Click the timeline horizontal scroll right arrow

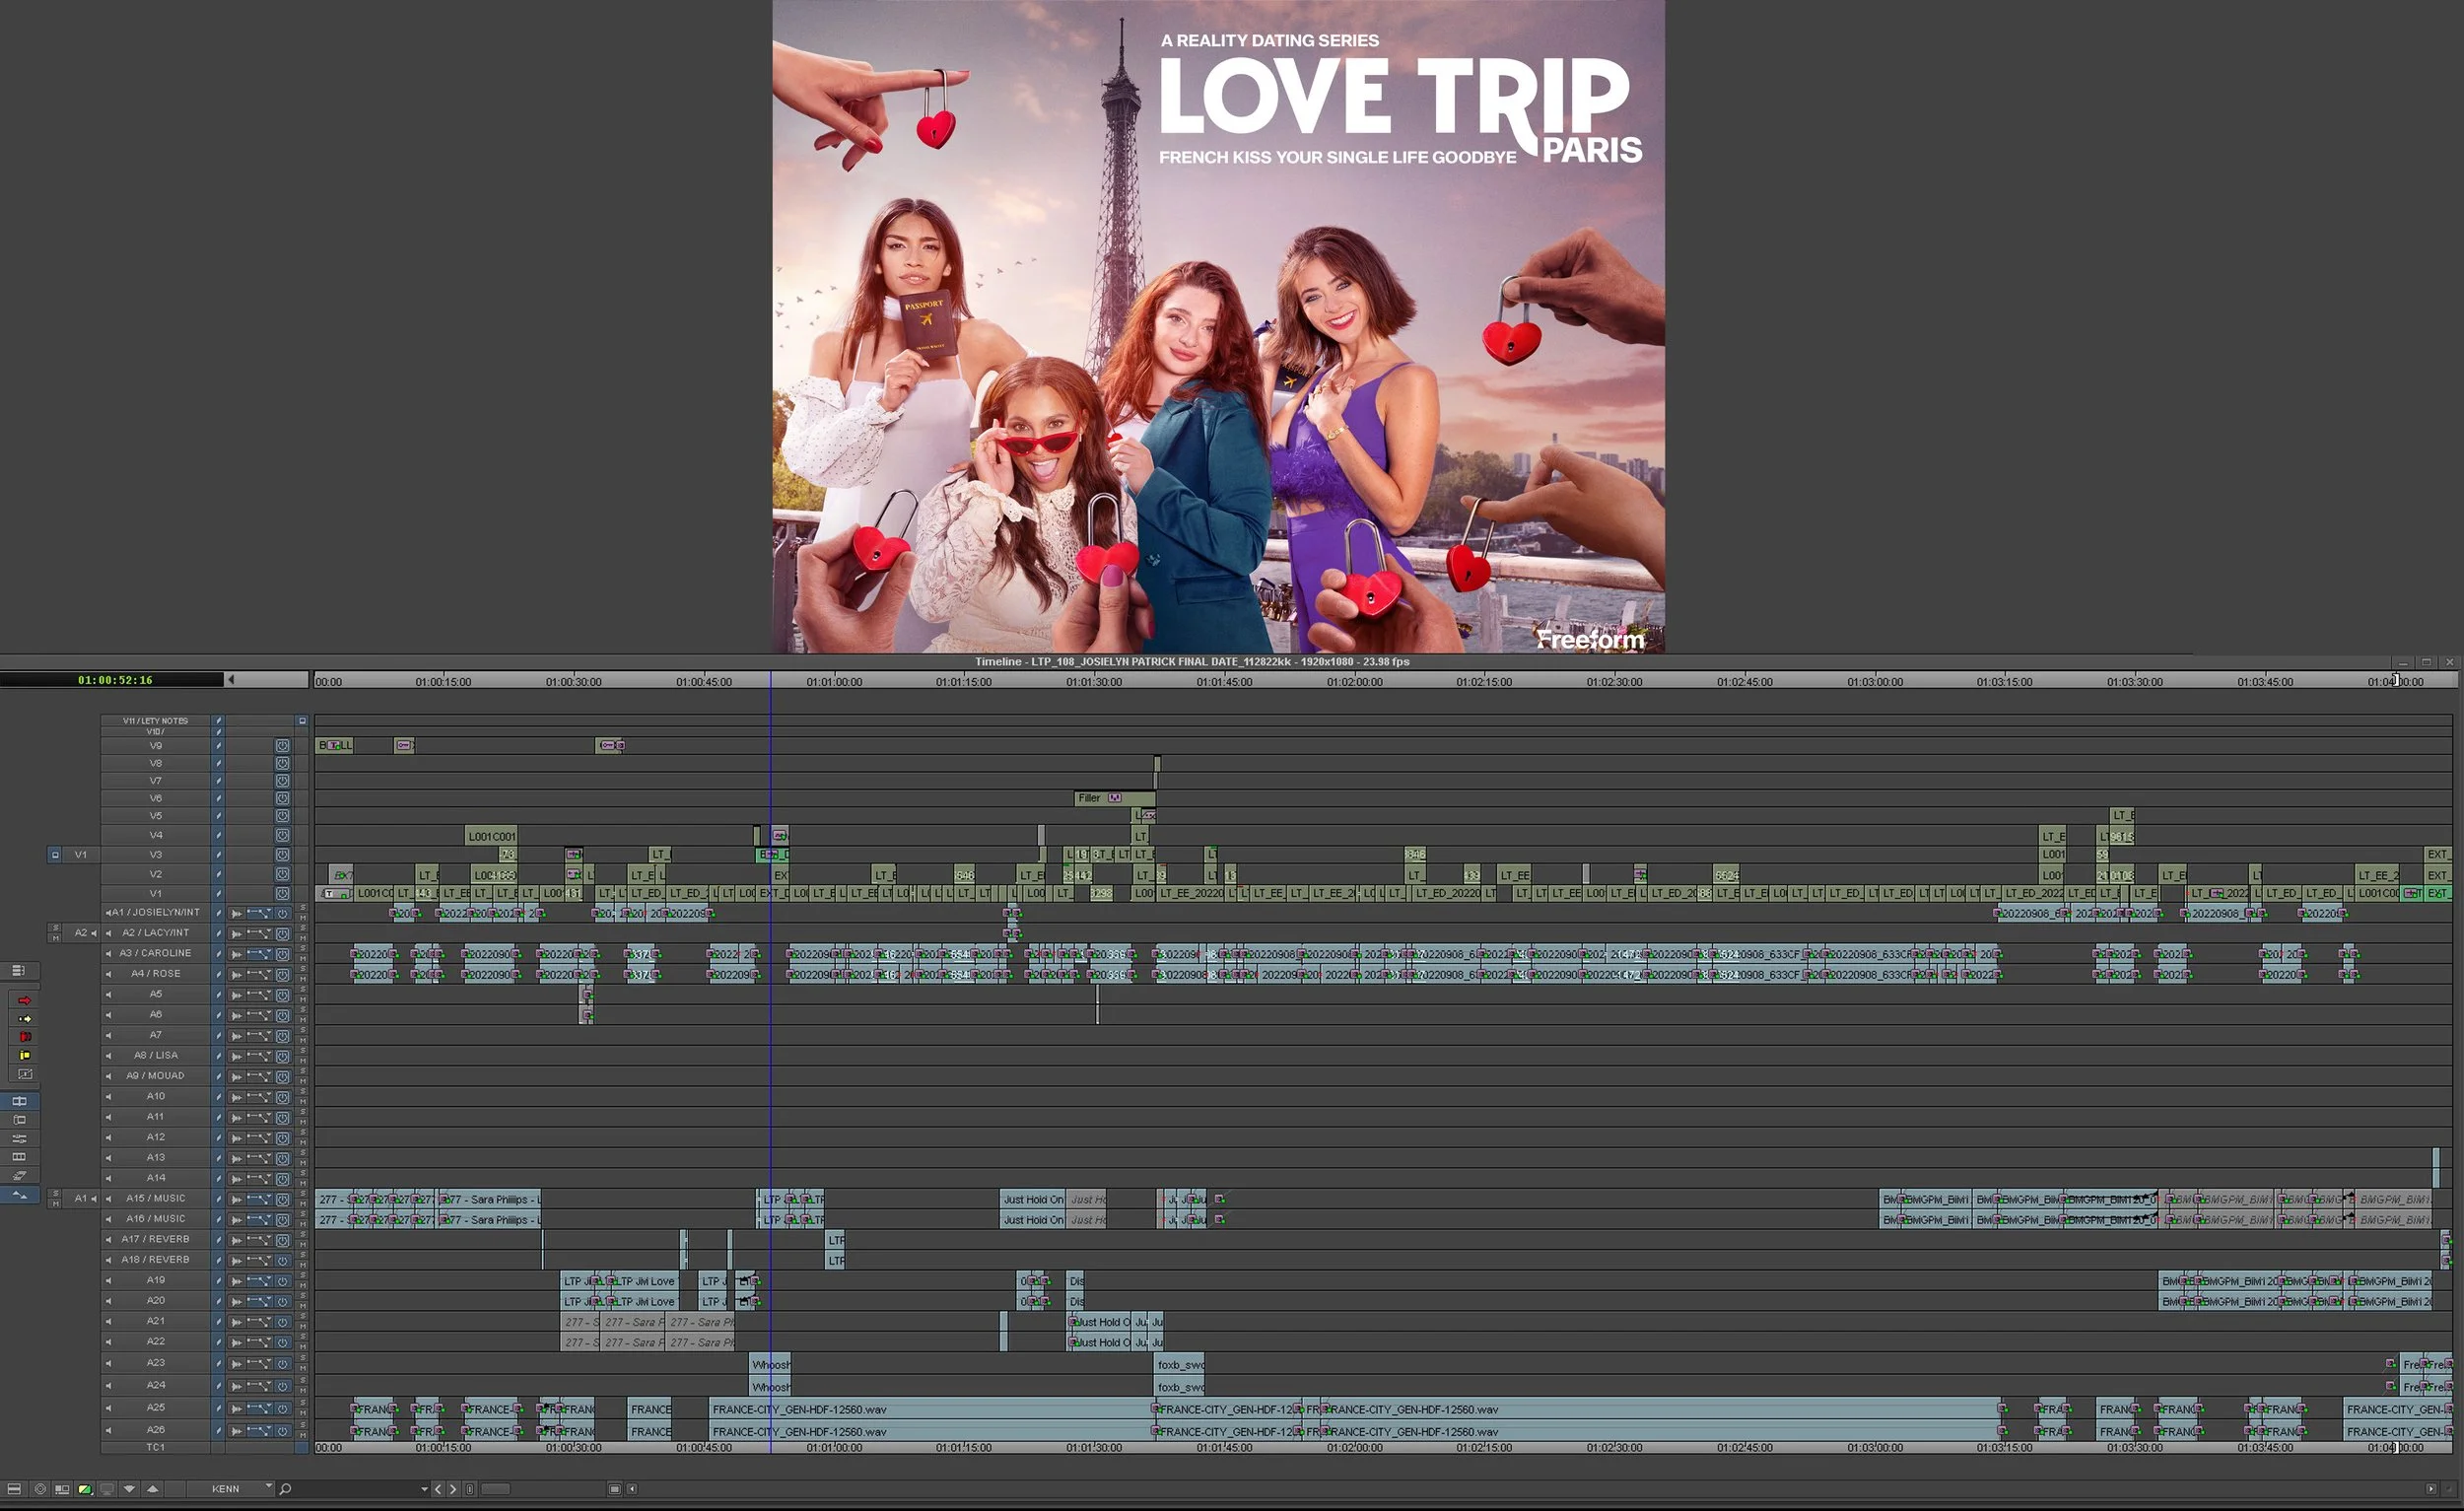(x=2431, y=1489)
